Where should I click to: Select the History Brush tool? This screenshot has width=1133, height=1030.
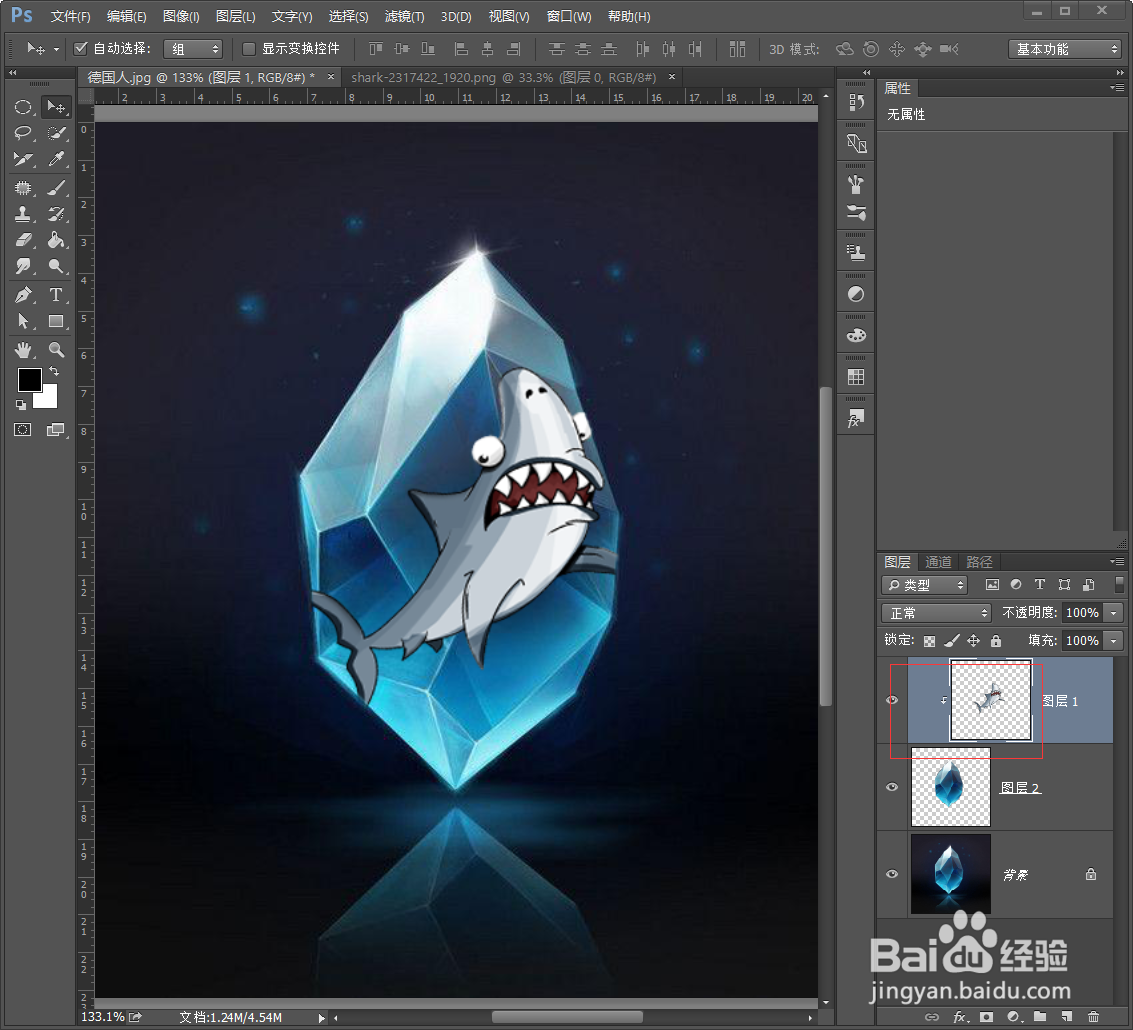coord(56,214)
